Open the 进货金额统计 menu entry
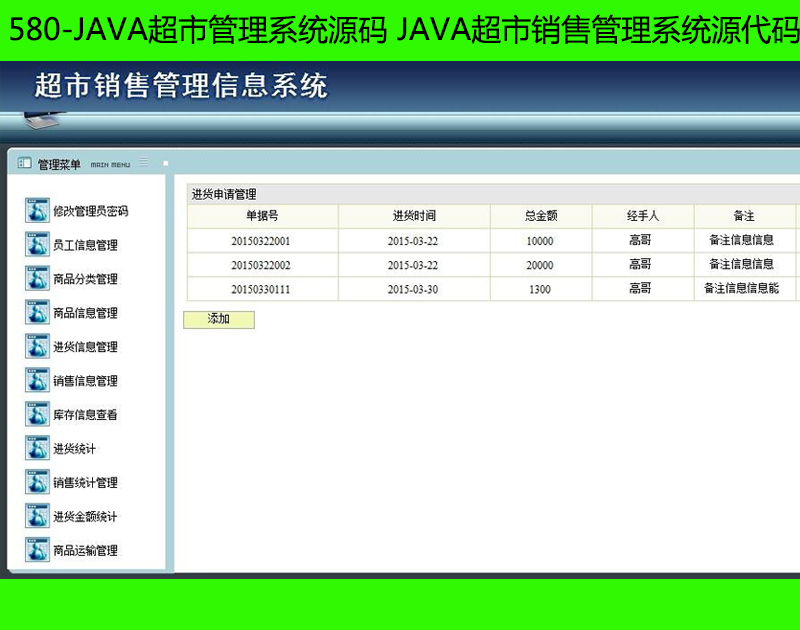This screenshot has width=800, height=630. [x=85, y=517]
